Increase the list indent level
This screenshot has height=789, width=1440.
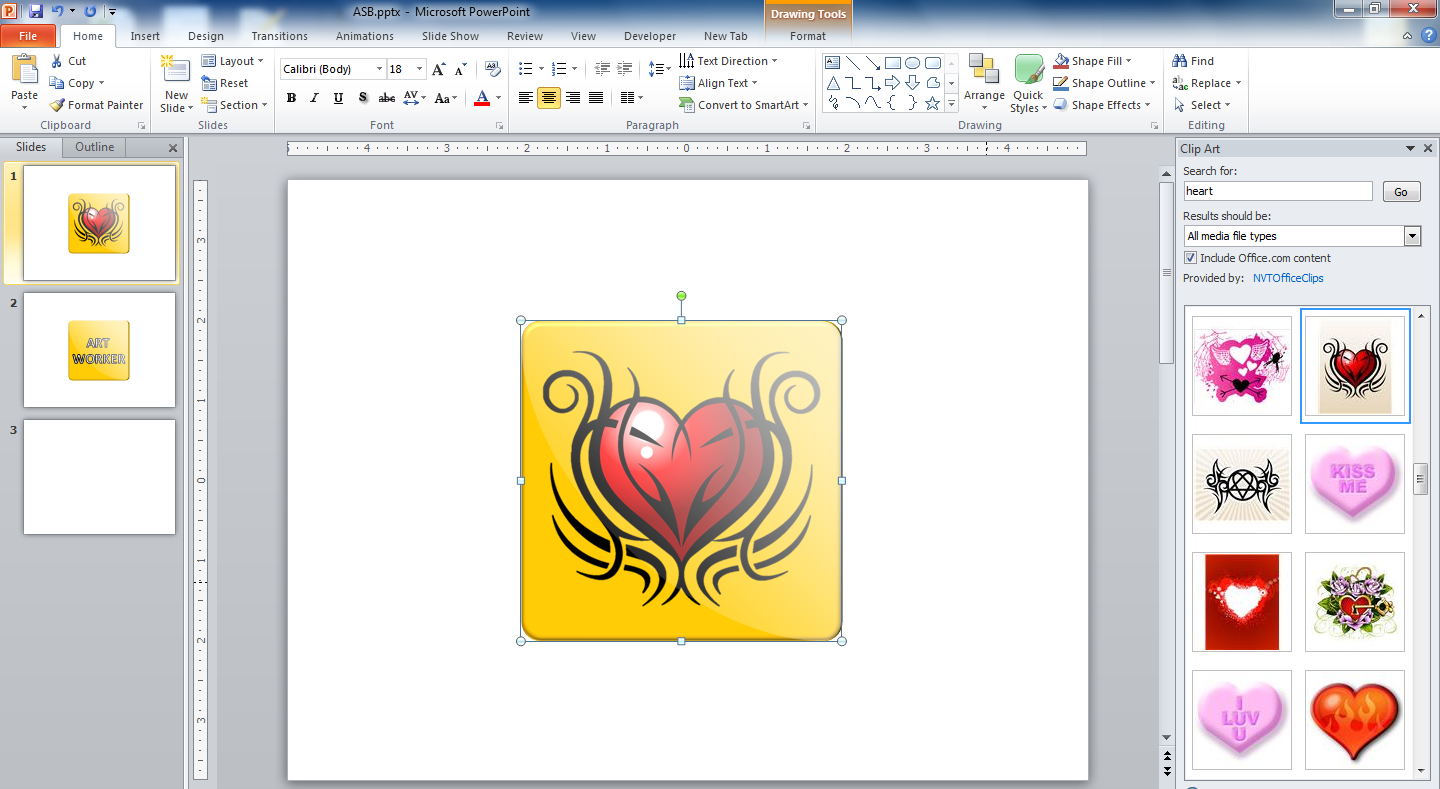[x=626, y=69]
